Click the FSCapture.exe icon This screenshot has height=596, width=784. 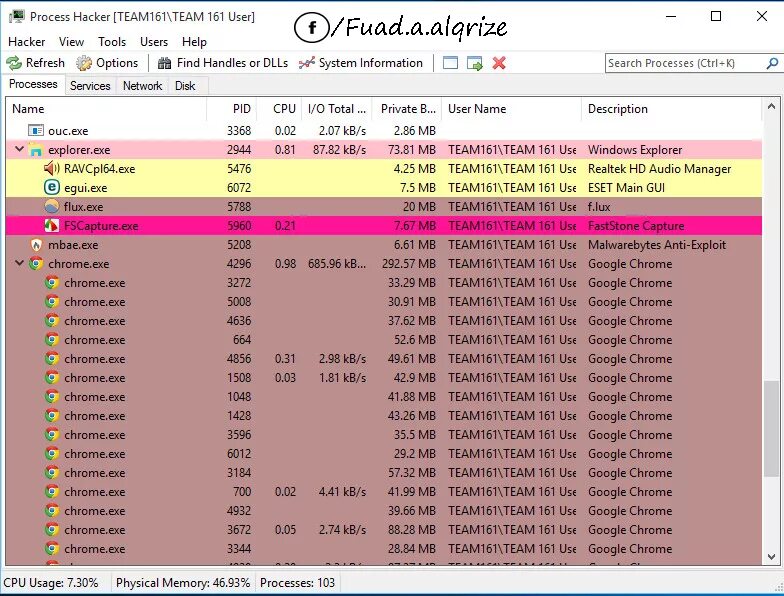[52, 226]
